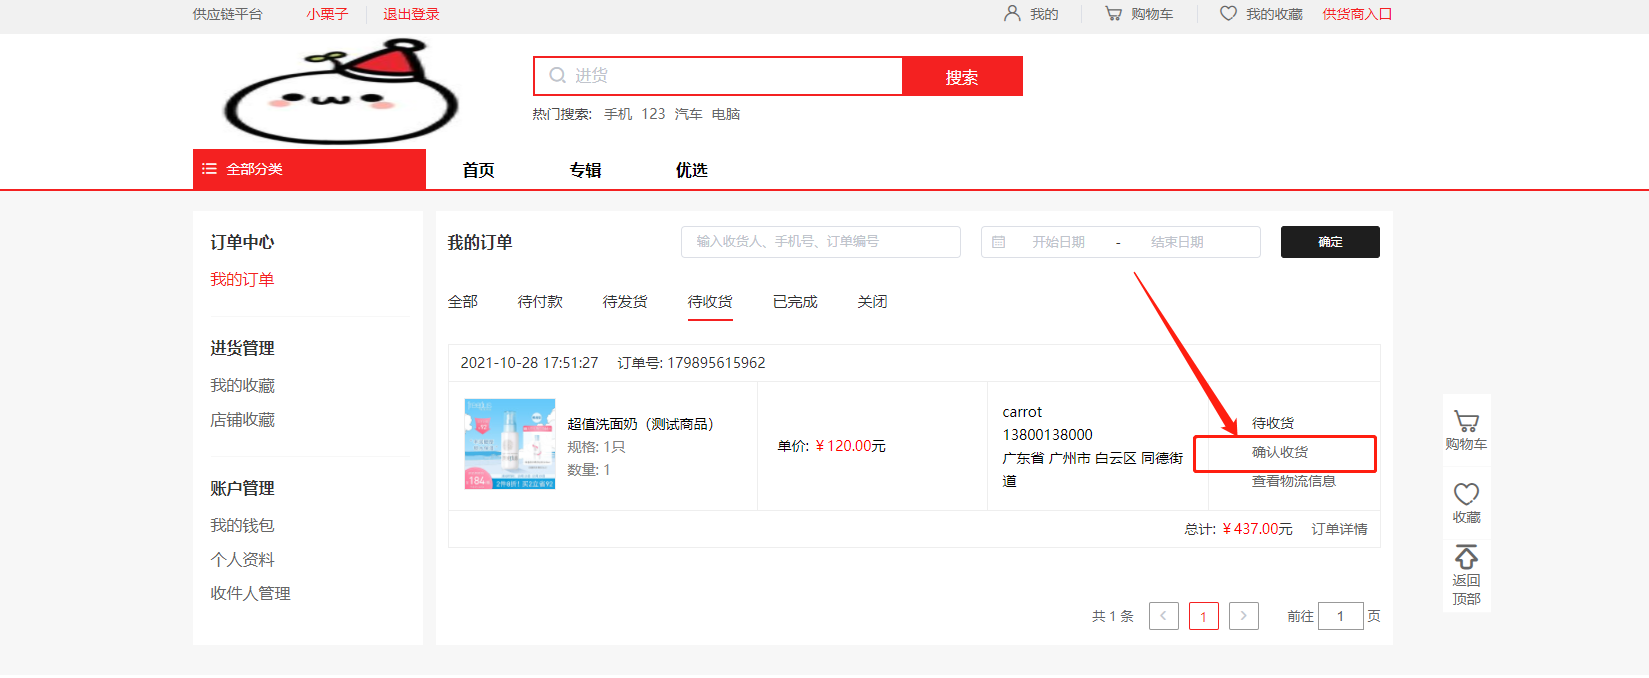The height and width of the screenshot is (678, 1649).
Task: Expand the 全部分类 category menu
Action: [x=309, y=169]
